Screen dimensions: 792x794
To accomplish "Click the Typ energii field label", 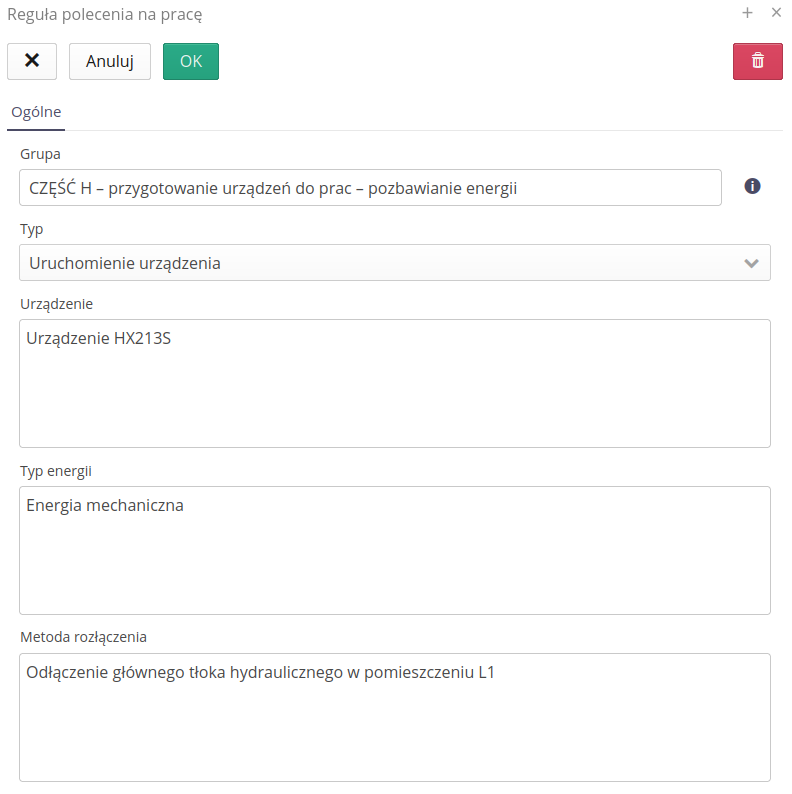I will click(56, 470).
